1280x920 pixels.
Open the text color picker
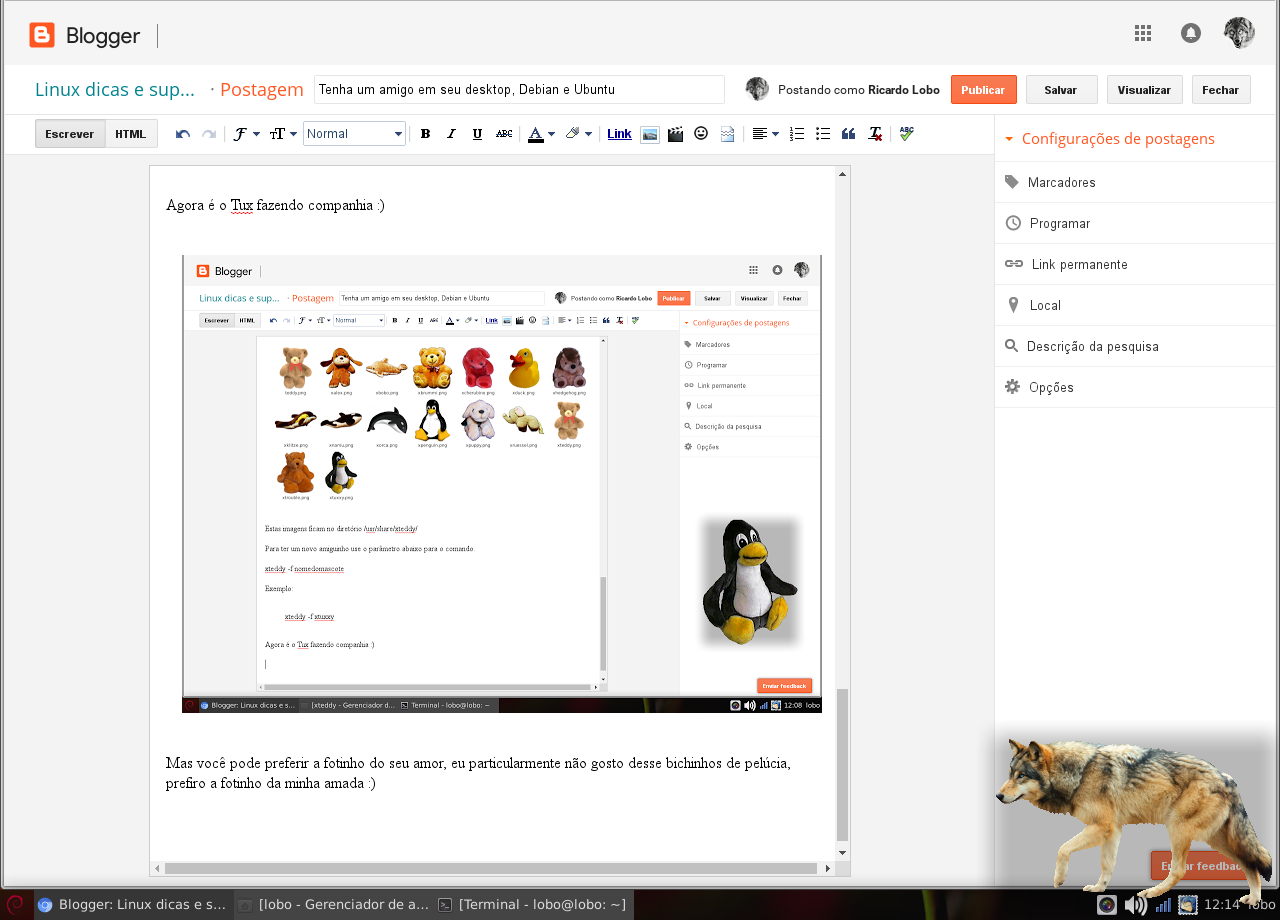[x=541, y=134]
